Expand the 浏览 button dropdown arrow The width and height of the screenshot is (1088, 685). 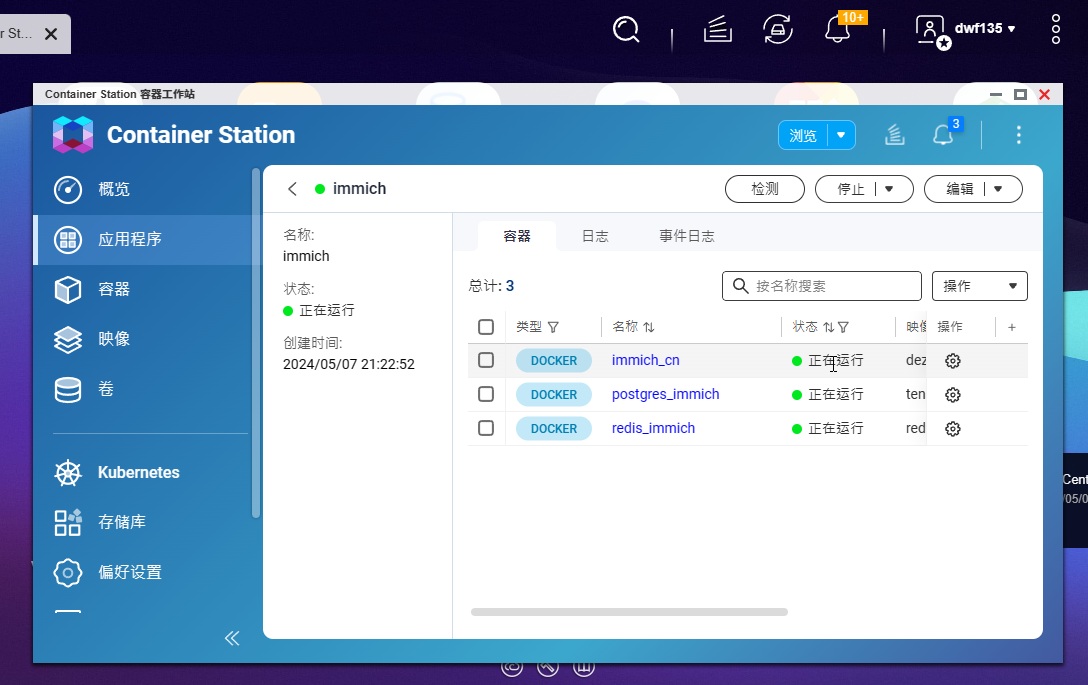[x=841, y=135]
